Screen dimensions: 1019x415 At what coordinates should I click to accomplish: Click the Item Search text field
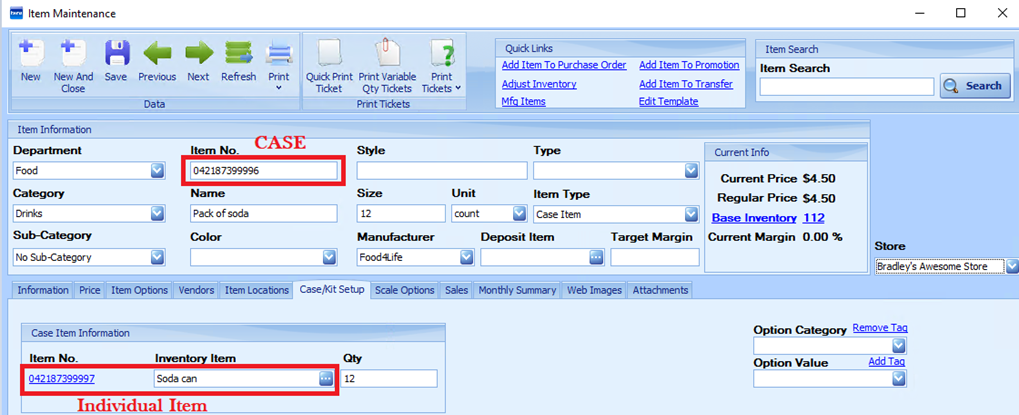pyautogui.click(x=846, y=87)
